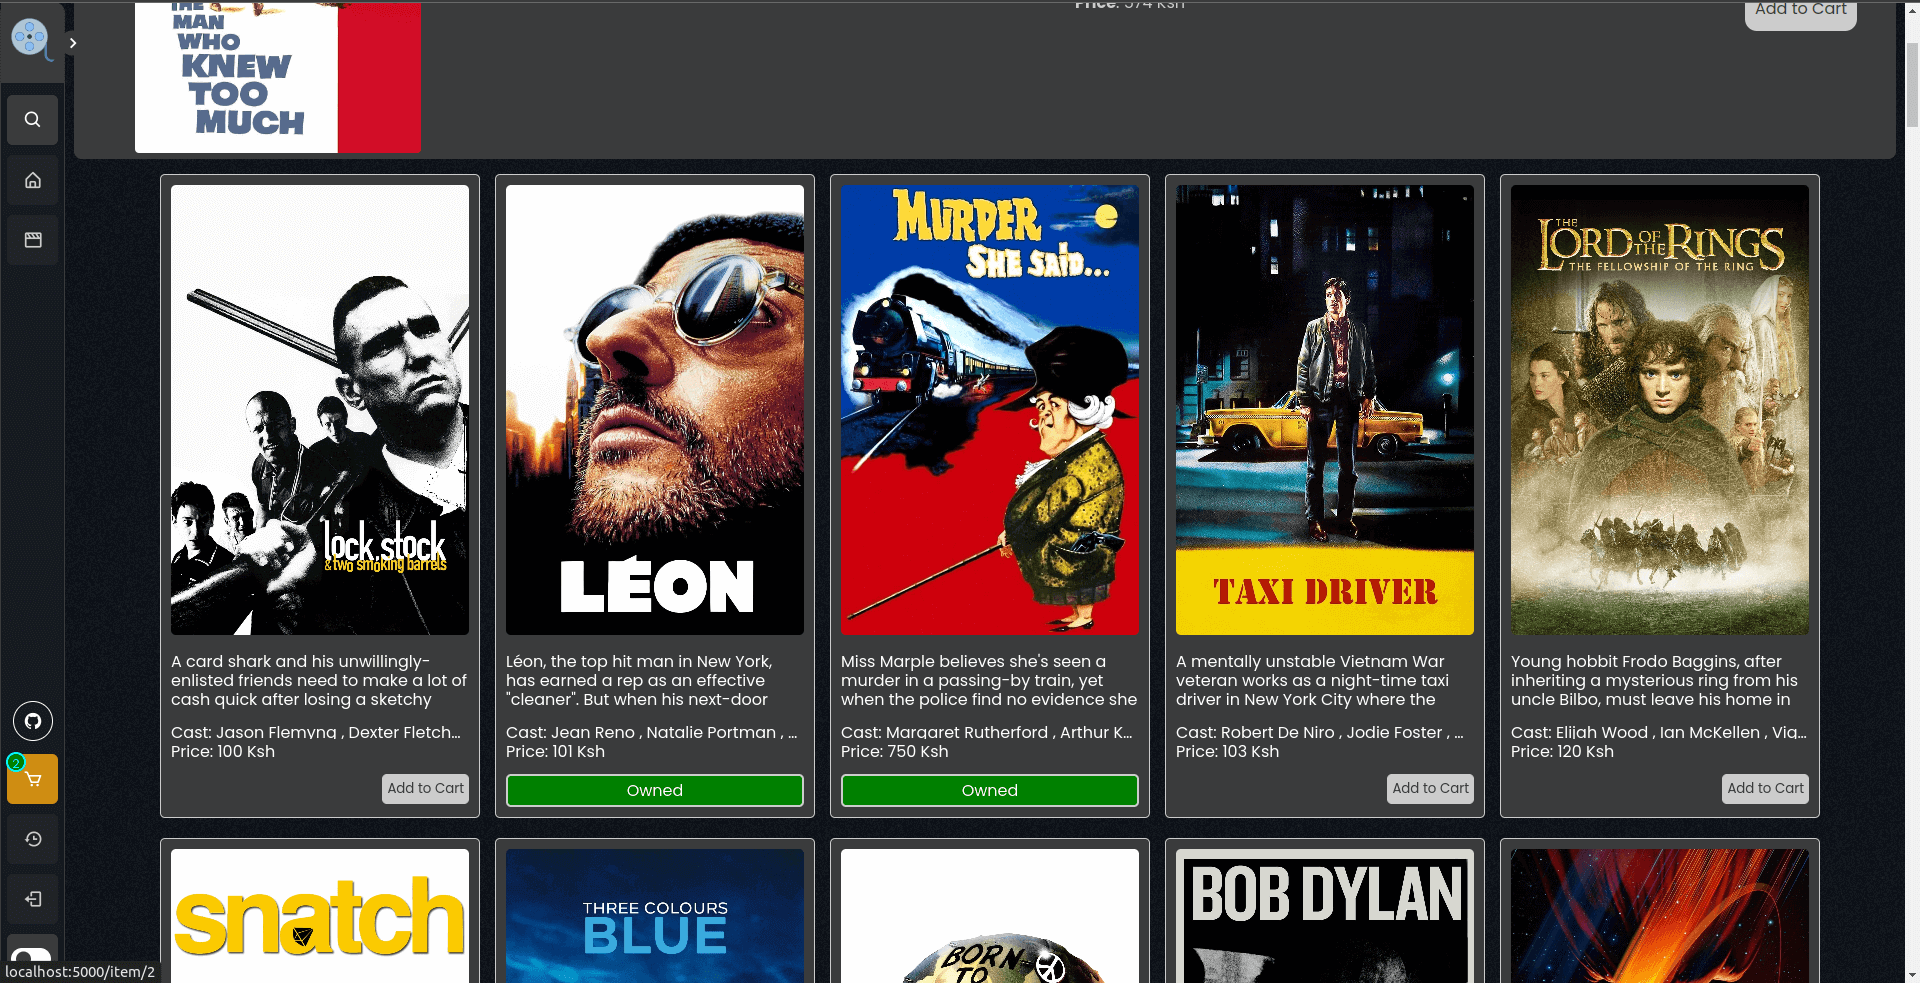Click 'Price: 120 Ksh' text
Image resolution: width=1920 pixels, height=983 pixels.
tap(1562, 751)
